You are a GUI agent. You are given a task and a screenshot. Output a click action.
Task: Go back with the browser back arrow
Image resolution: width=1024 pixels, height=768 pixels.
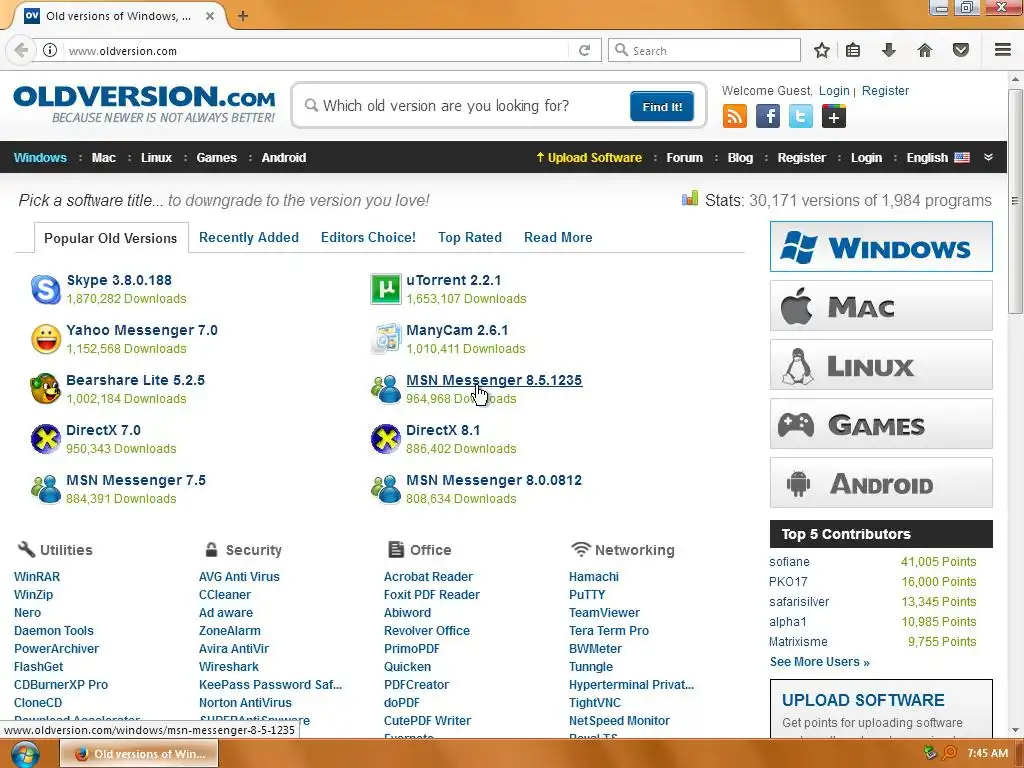pyautogui.click(x=21, y=50)
